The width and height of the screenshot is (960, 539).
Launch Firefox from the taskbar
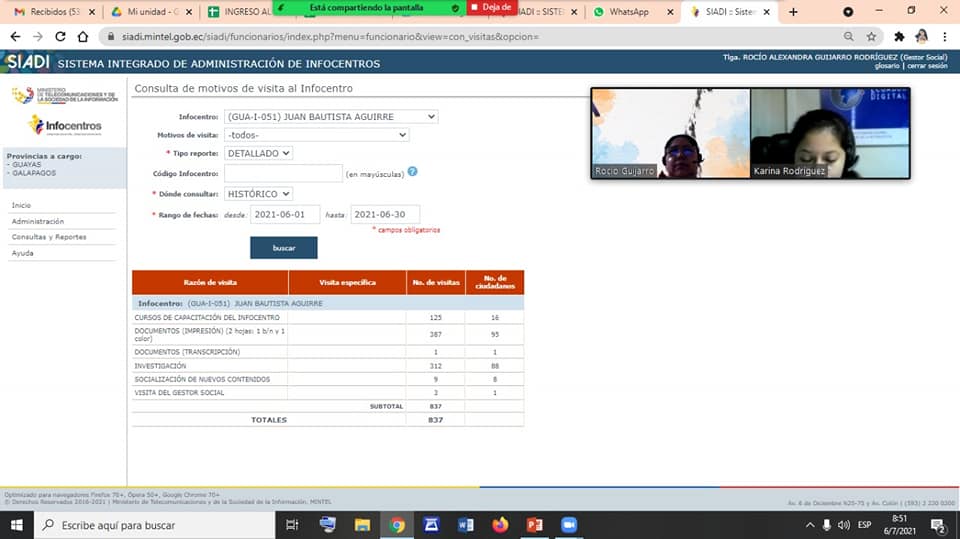click(500, 525)
